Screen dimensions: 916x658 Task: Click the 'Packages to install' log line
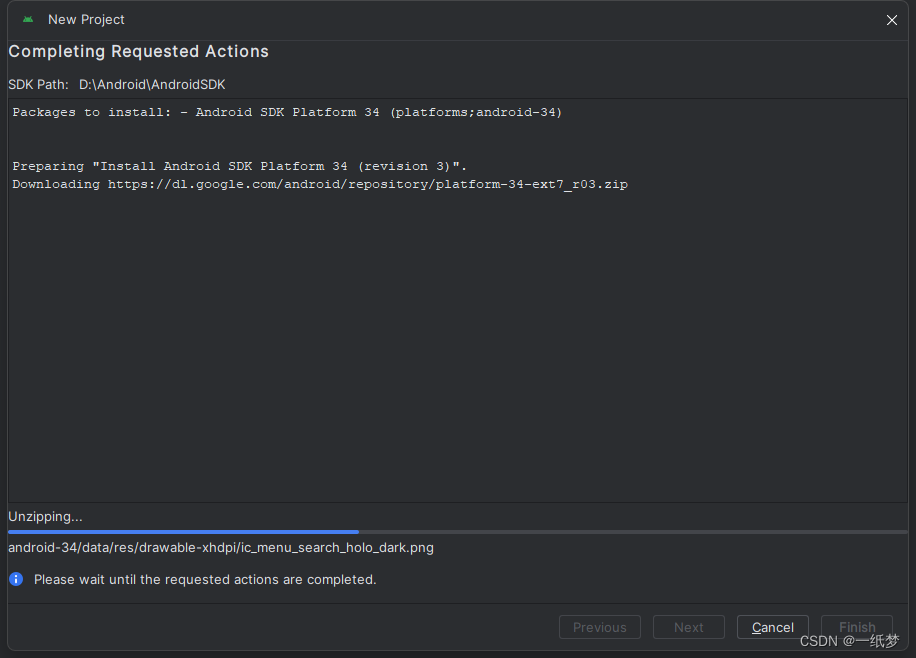[x=287, y=112]
